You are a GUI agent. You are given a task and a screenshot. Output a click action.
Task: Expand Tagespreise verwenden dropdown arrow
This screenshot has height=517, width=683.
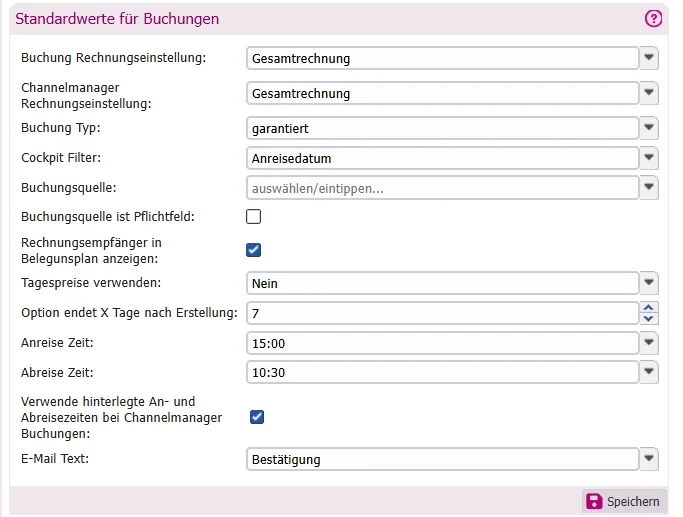649,283
